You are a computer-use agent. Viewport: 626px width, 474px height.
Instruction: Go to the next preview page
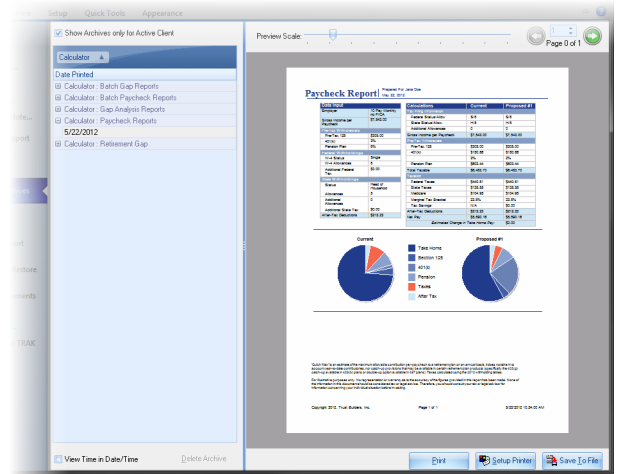tap(592, 37)
